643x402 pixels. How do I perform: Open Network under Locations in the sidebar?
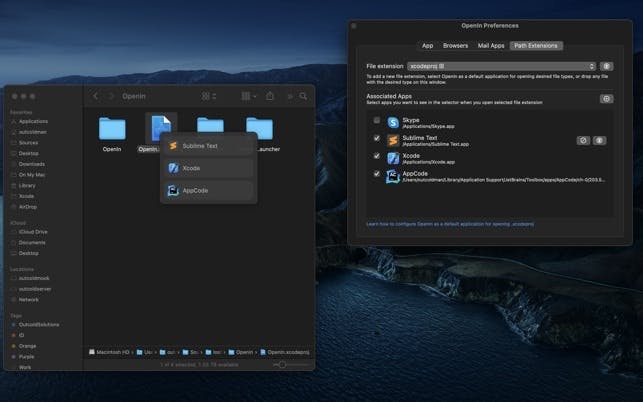point(29,299)
